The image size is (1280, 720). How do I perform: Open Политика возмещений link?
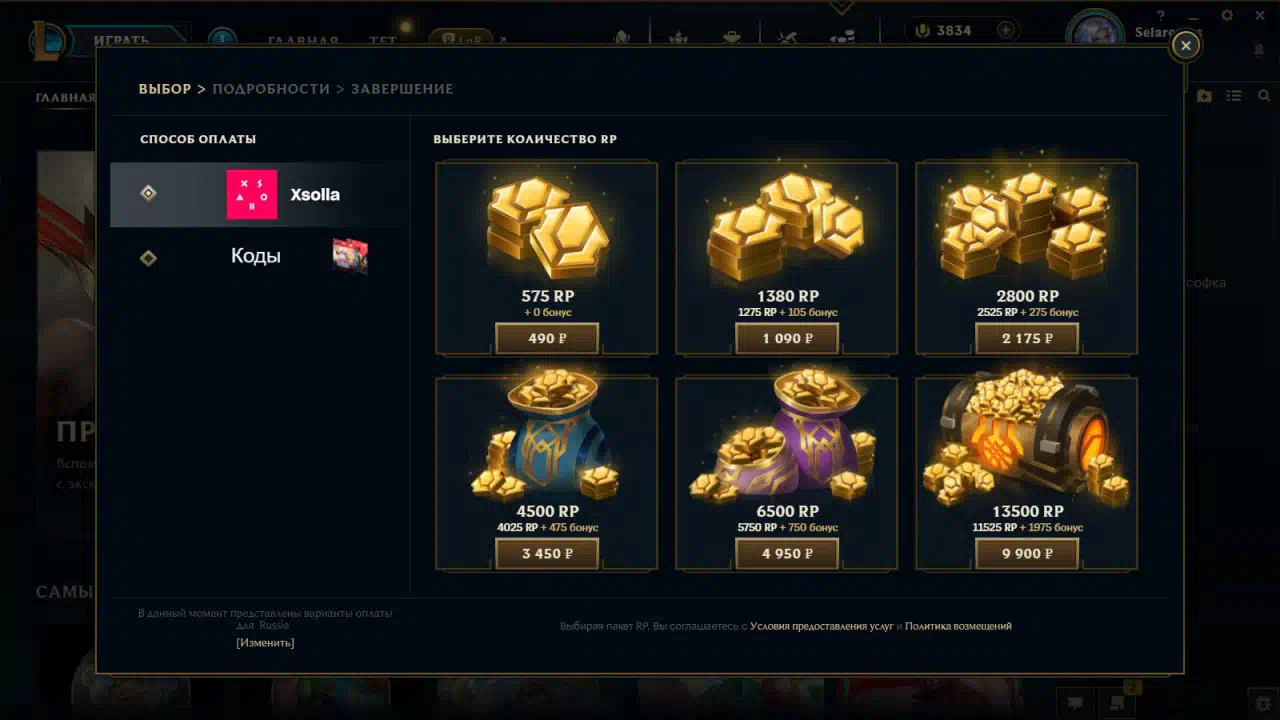(958, 626)
